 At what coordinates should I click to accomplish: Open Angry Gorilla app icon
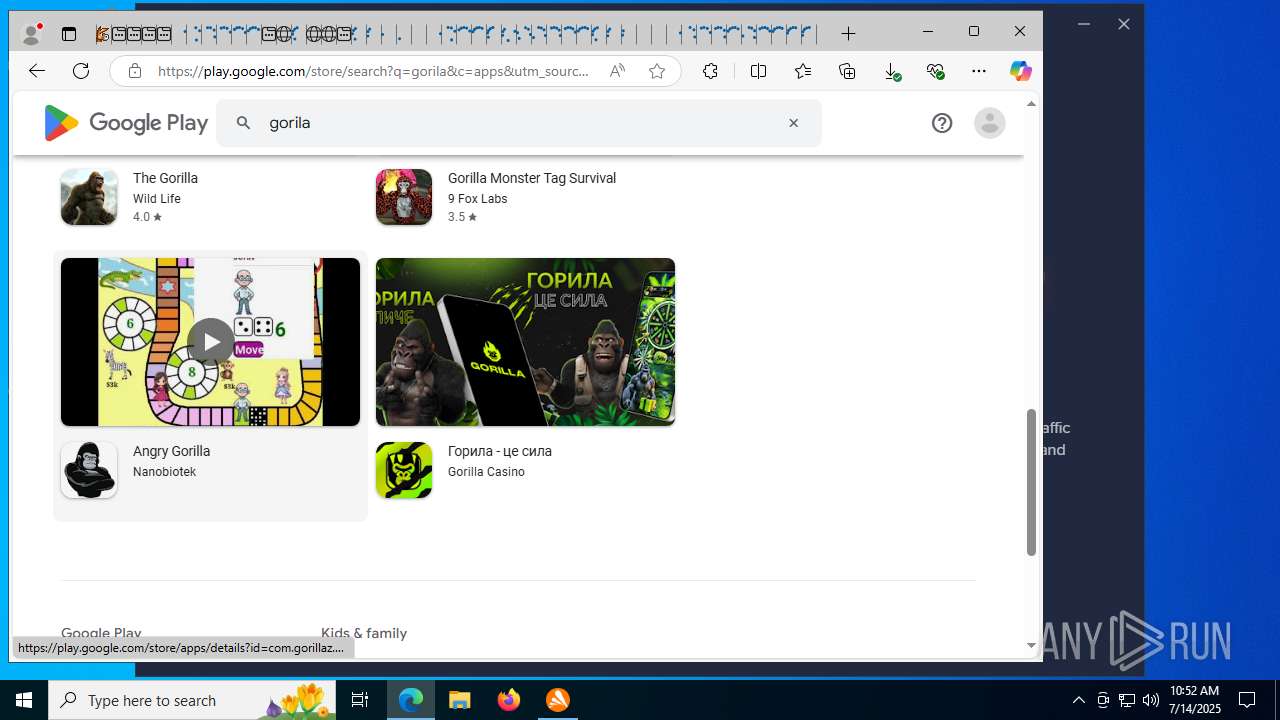[89, 470]
